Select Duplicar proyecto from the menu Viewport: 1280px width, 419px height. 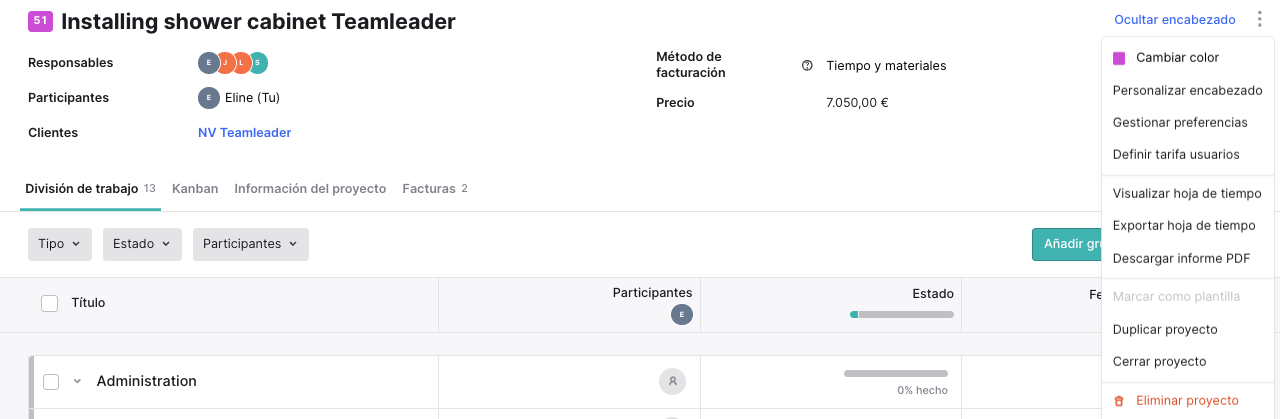1165,329
